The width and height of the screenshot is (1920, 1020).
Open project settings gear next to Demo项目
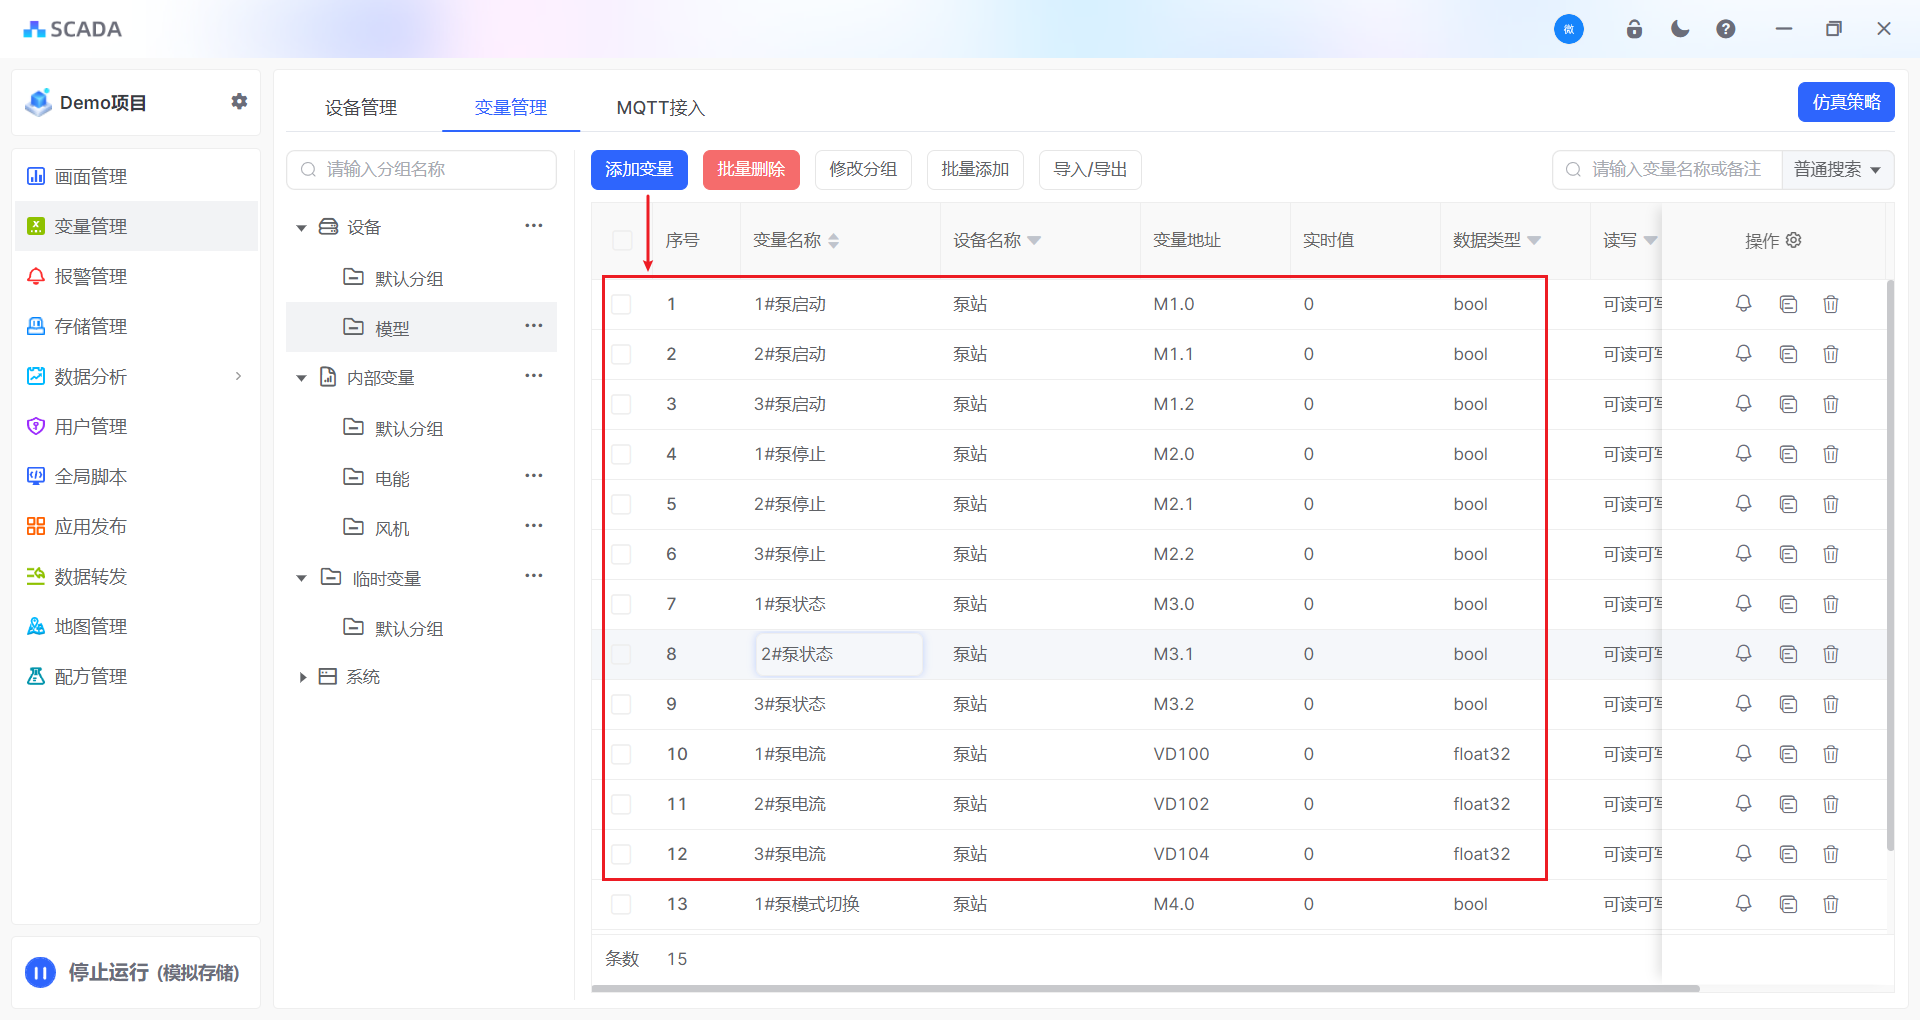(239, 101)
